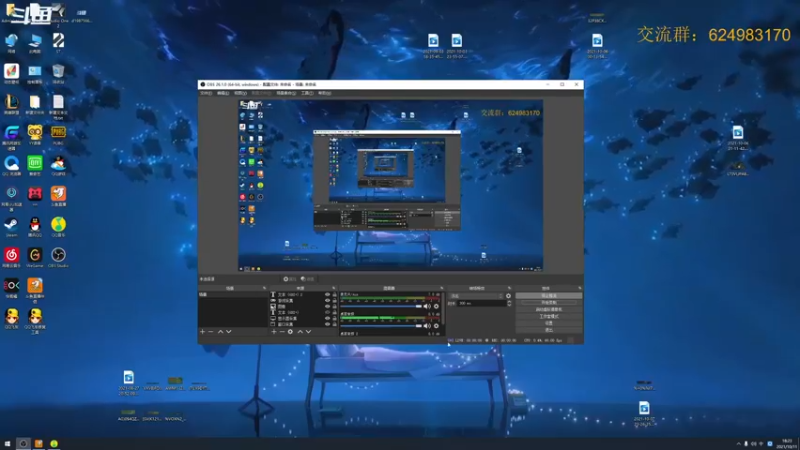
Task: Open source properties gear in Sources toolbar
Action: 290,332
